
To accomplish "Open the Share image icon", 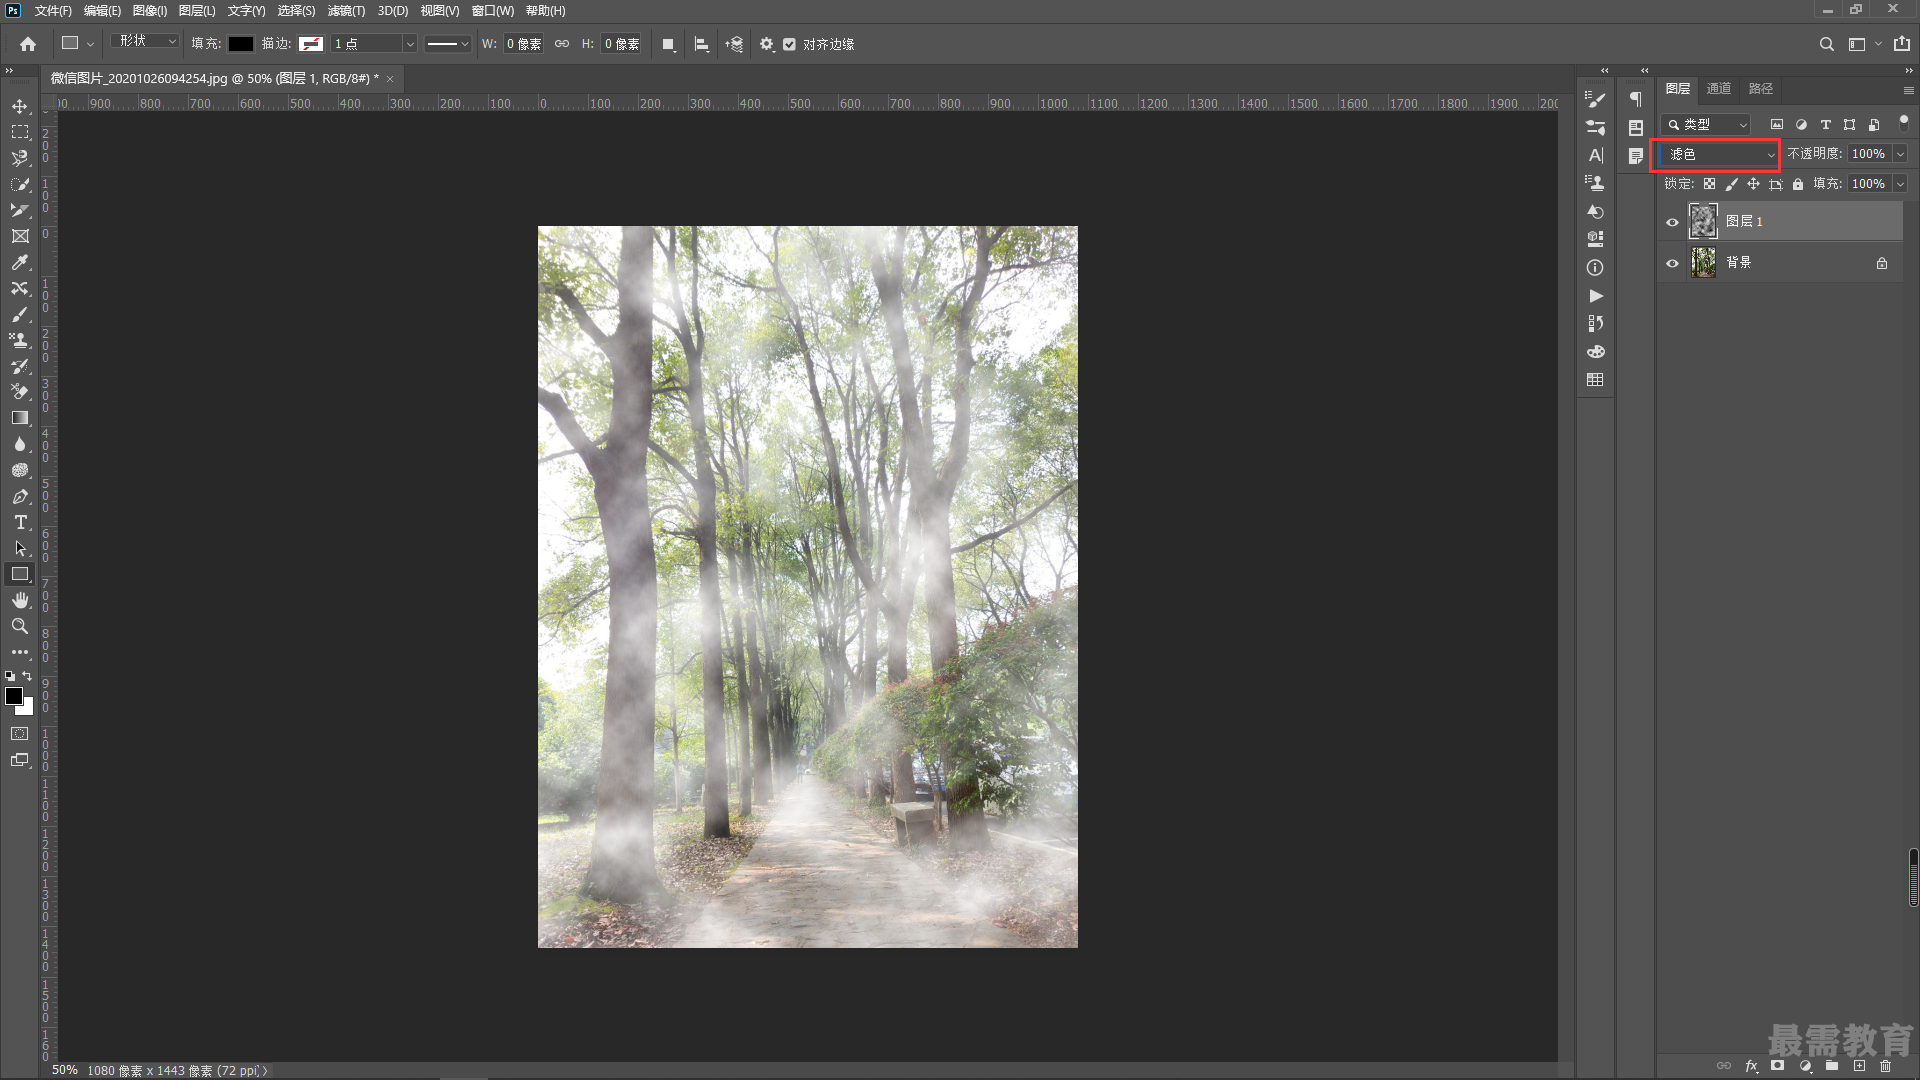I will pyautogui.click(x=1902, y=44).
